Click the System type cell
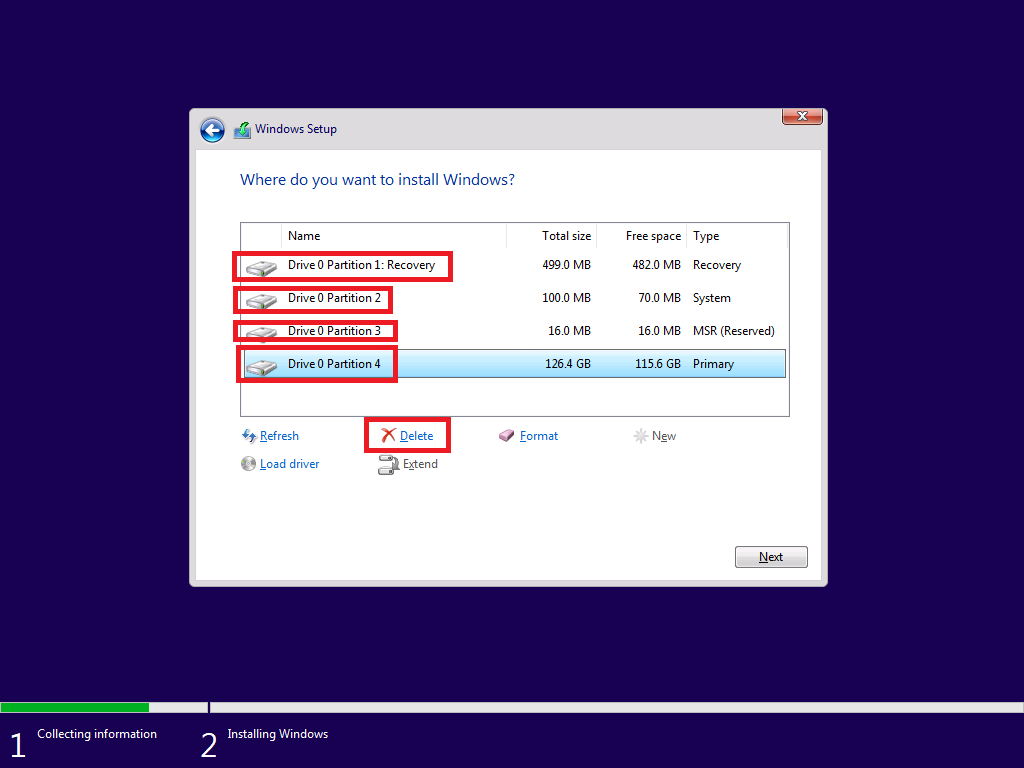This screenshot has height=768, width=1024. 712,298
